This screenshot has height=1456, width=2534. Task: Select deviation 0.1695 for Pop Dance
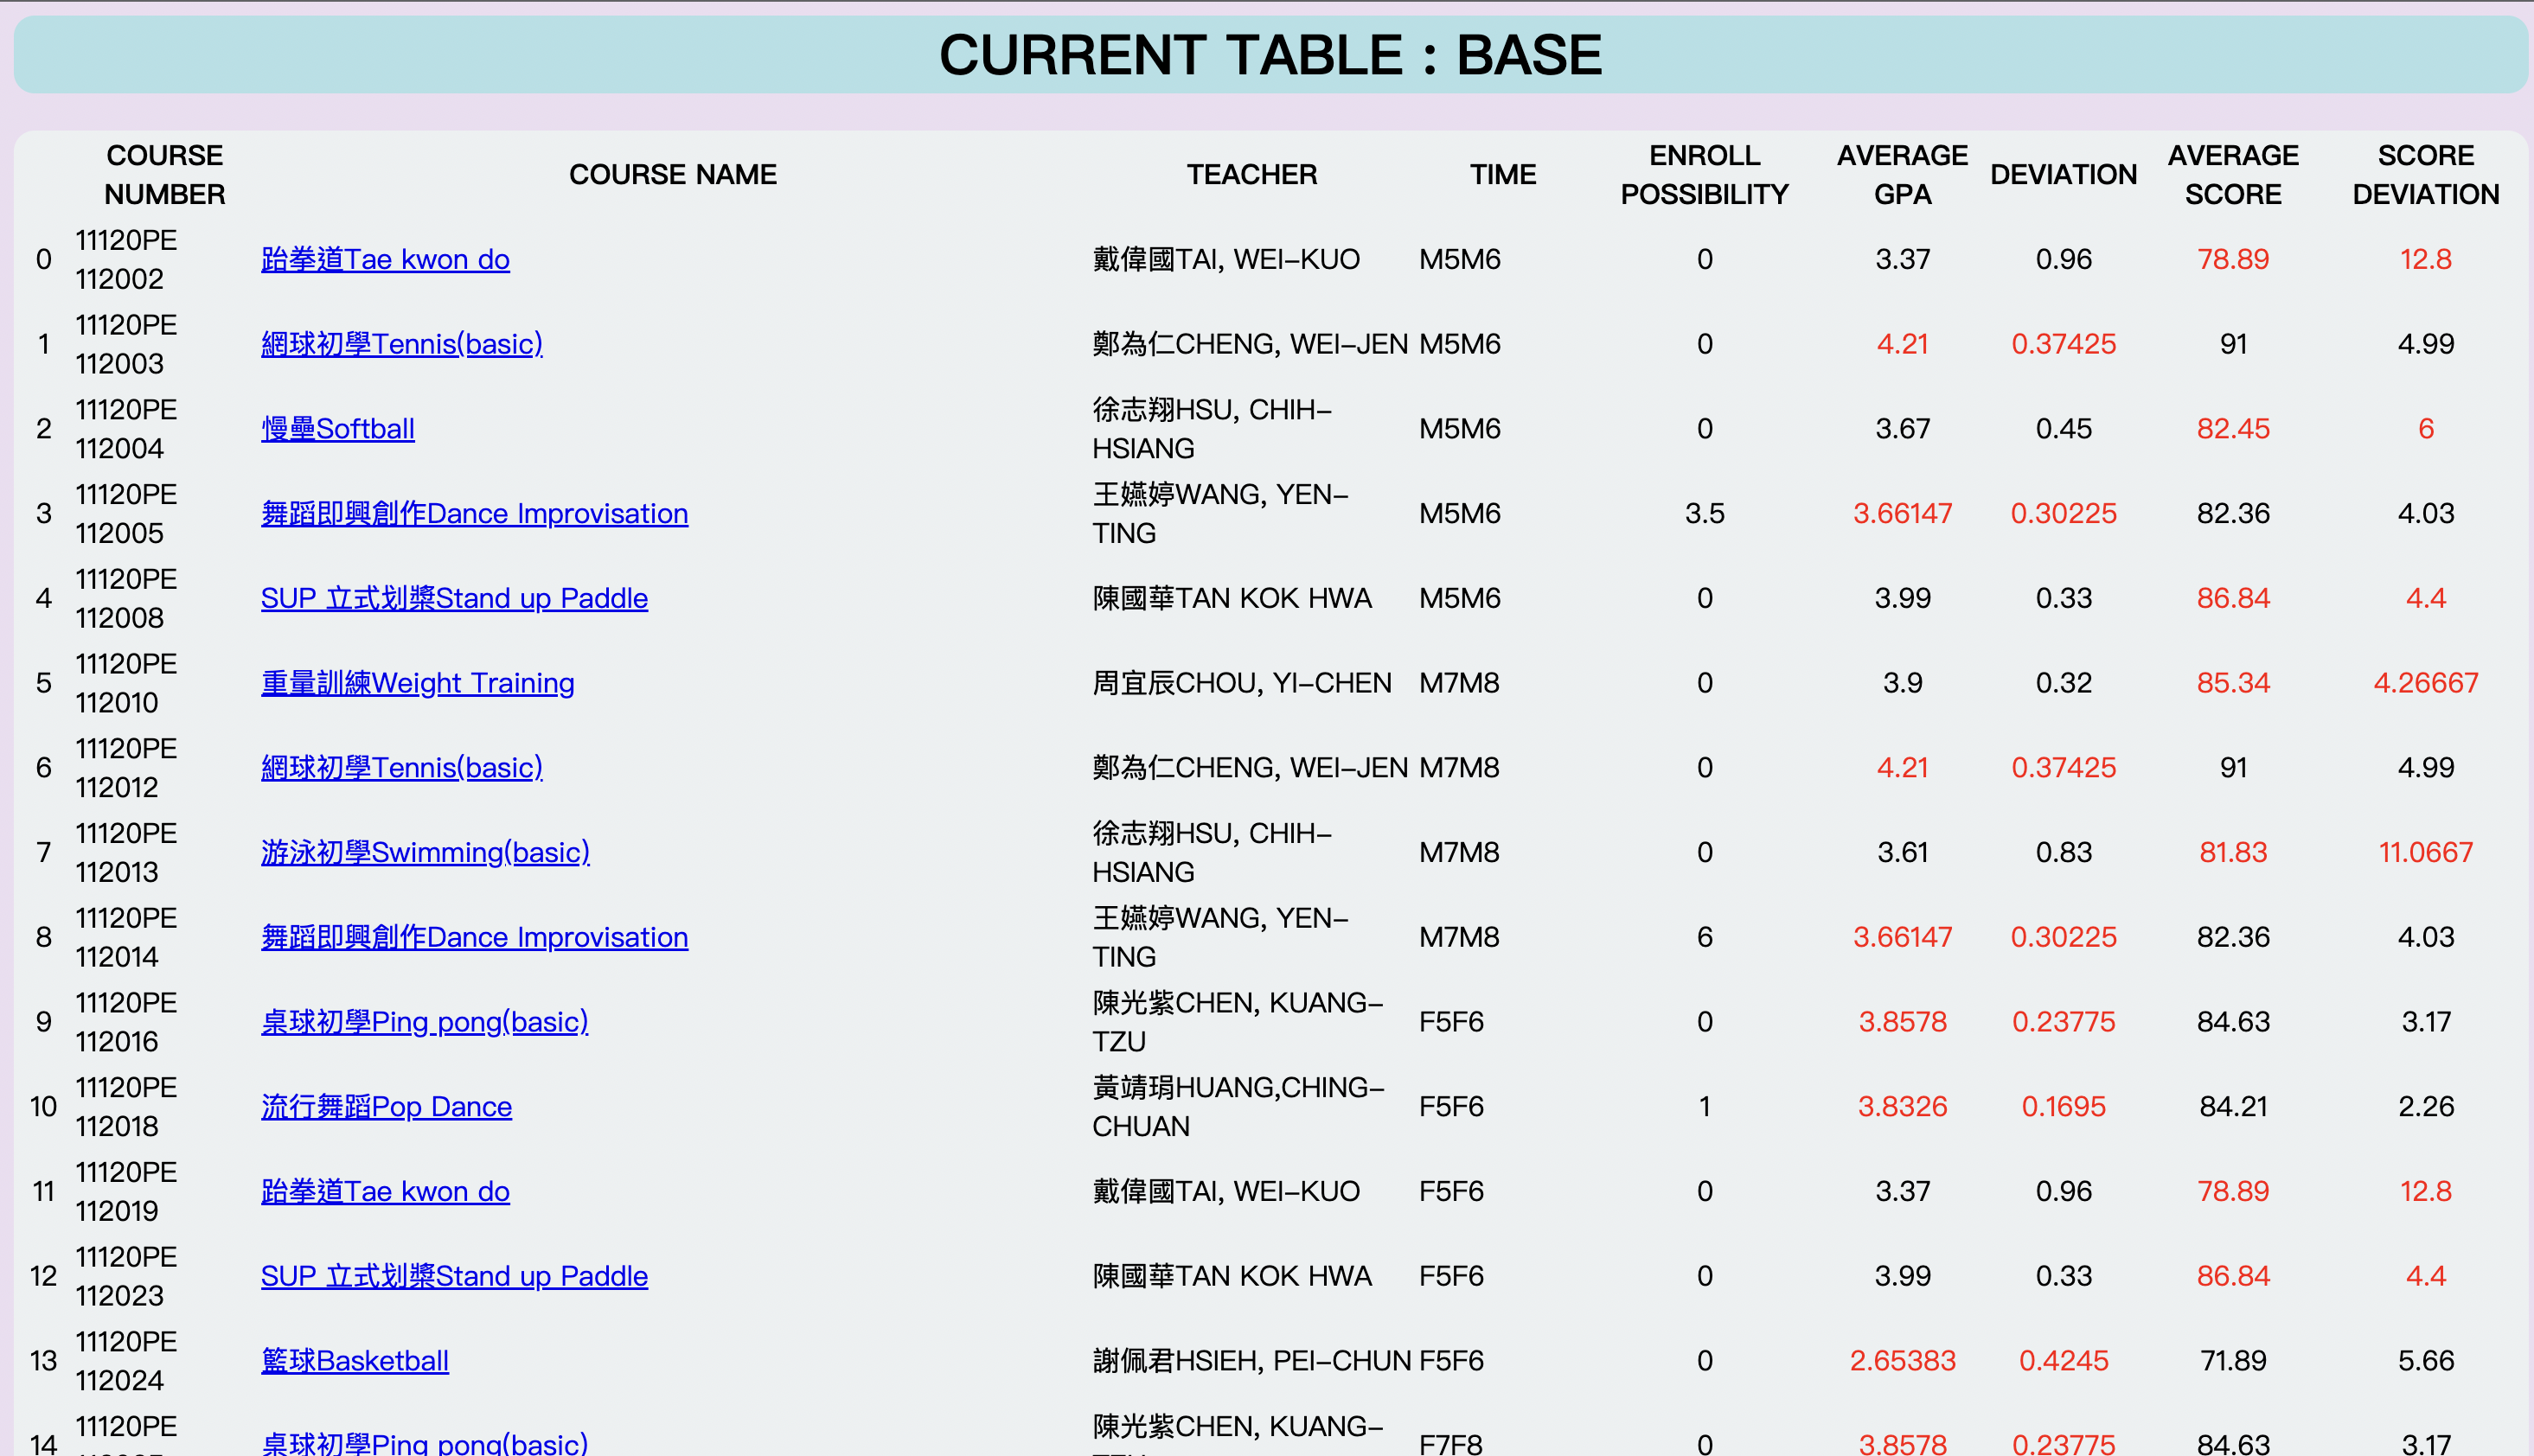2064,1107
